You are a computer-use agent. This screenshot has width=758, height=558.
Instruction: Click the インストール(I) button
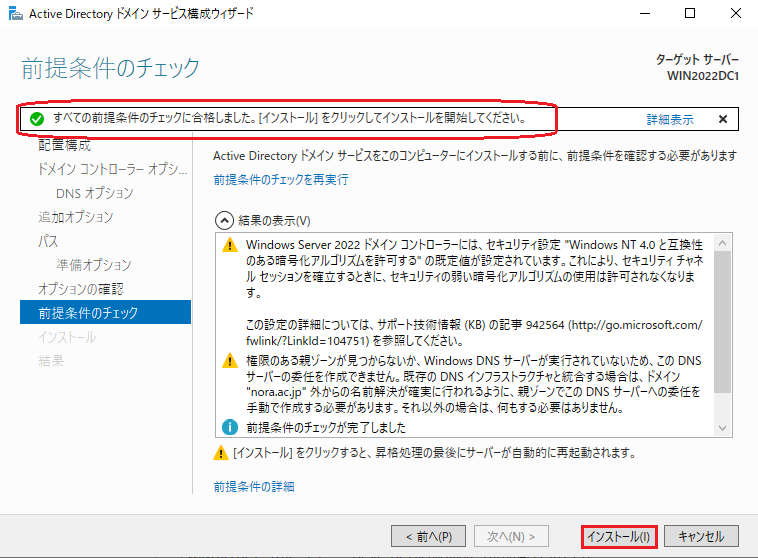619,537
